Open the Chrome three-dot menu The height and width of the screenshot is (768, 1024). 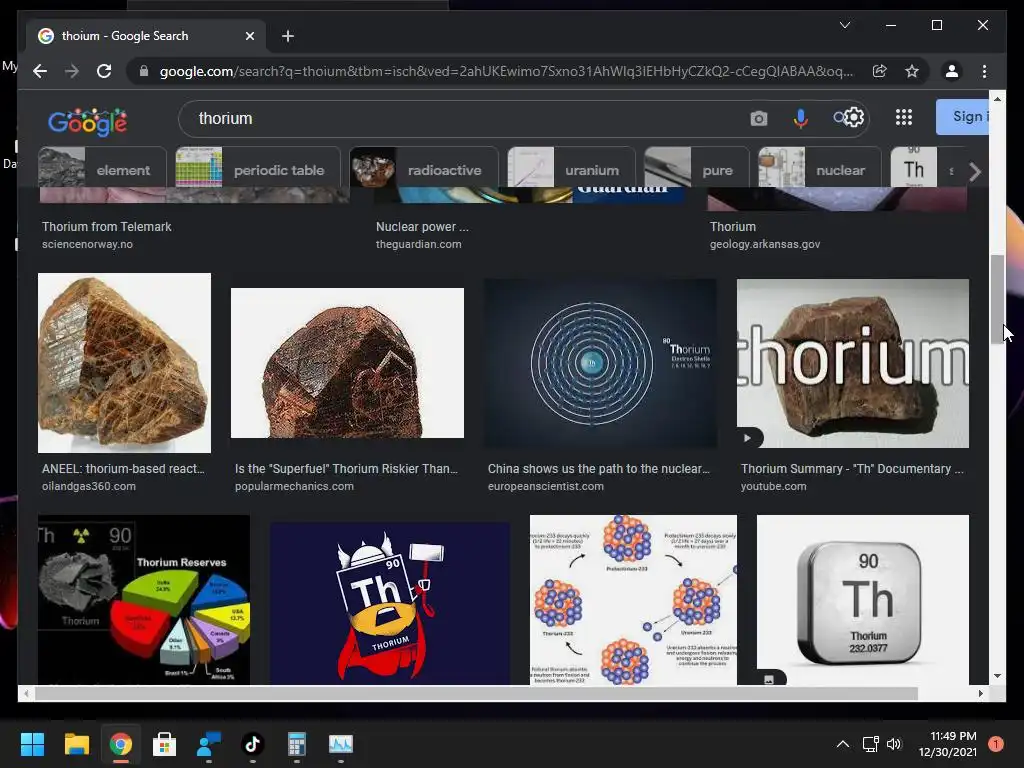(984, 71)
